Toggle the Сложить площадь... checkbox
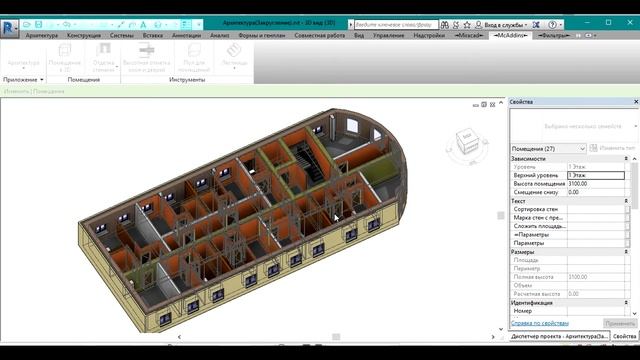Image resolution: width=640 pixels, height=360 pixels. 627,226
